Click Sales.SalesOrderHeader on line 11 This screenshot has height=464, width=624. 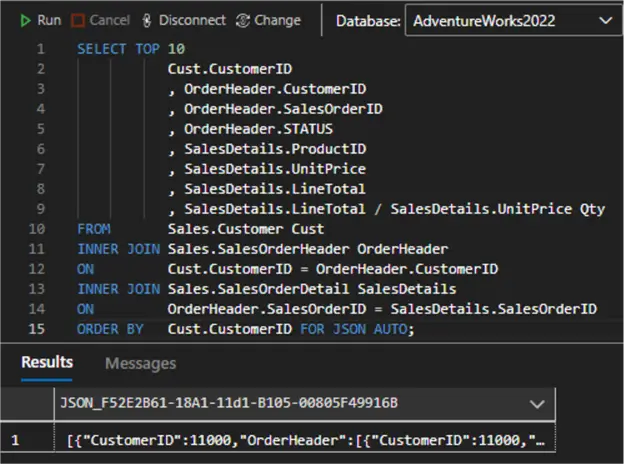click(x=258, y=249)
